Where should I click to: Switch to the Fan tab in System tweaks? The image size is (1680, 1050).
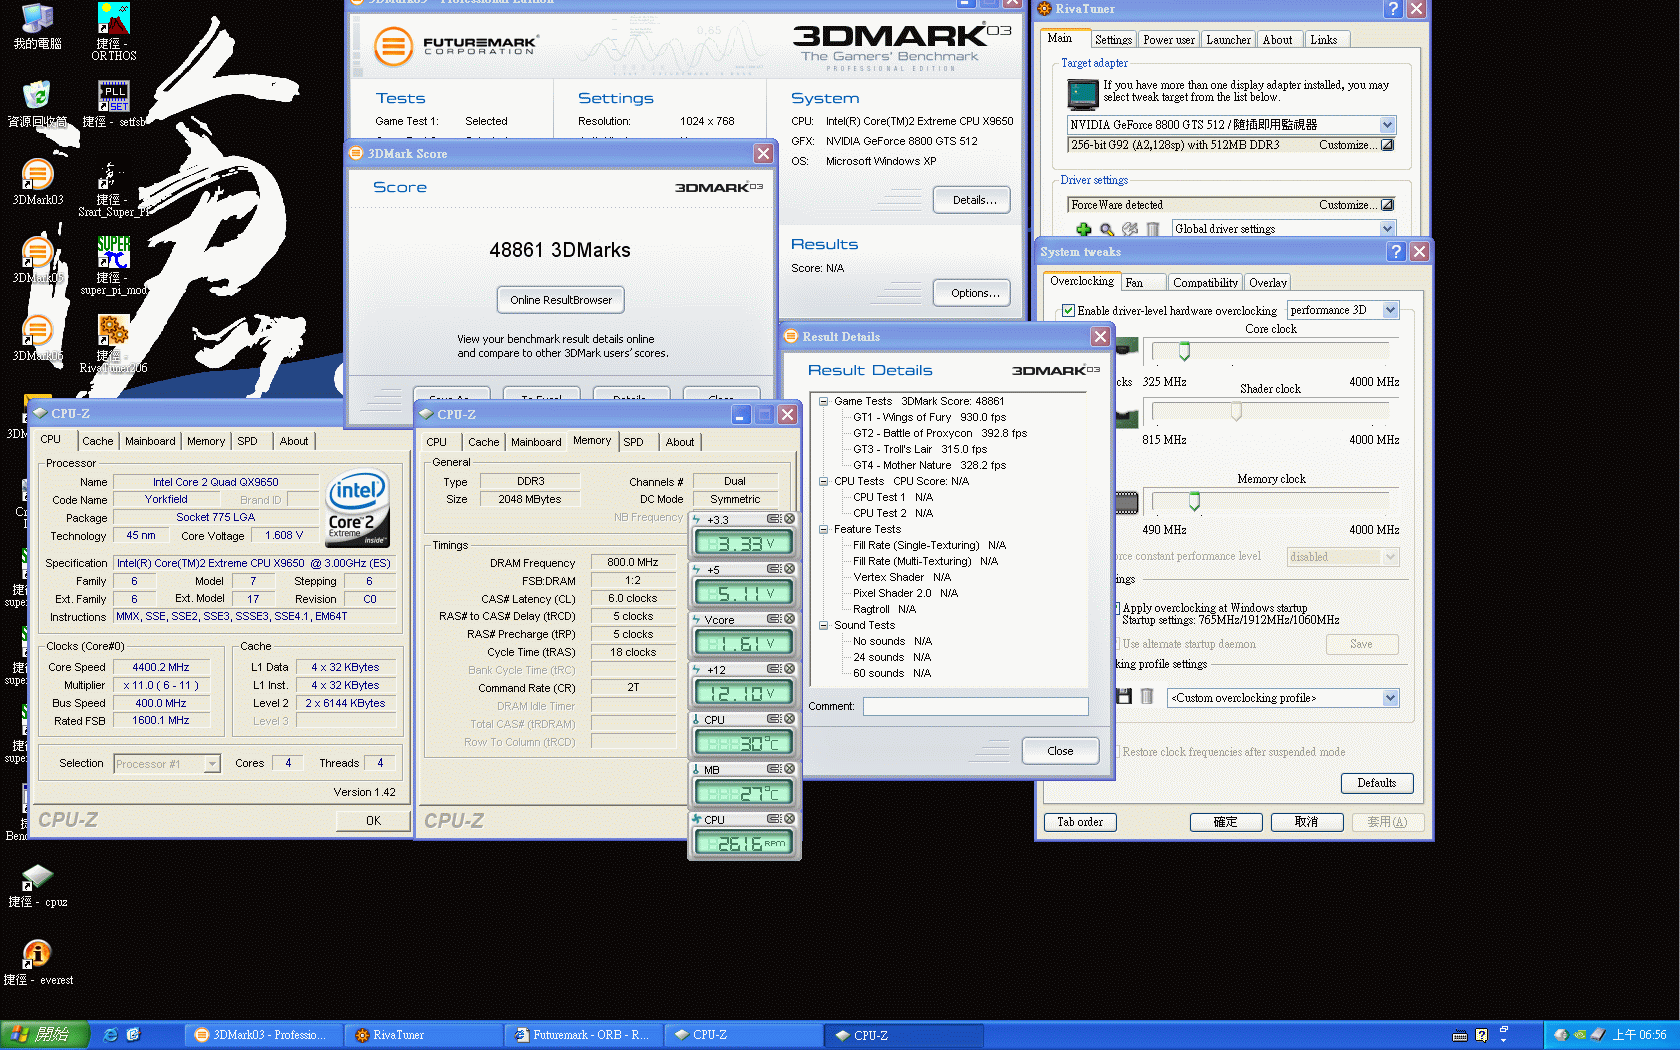coord(1142,283)
